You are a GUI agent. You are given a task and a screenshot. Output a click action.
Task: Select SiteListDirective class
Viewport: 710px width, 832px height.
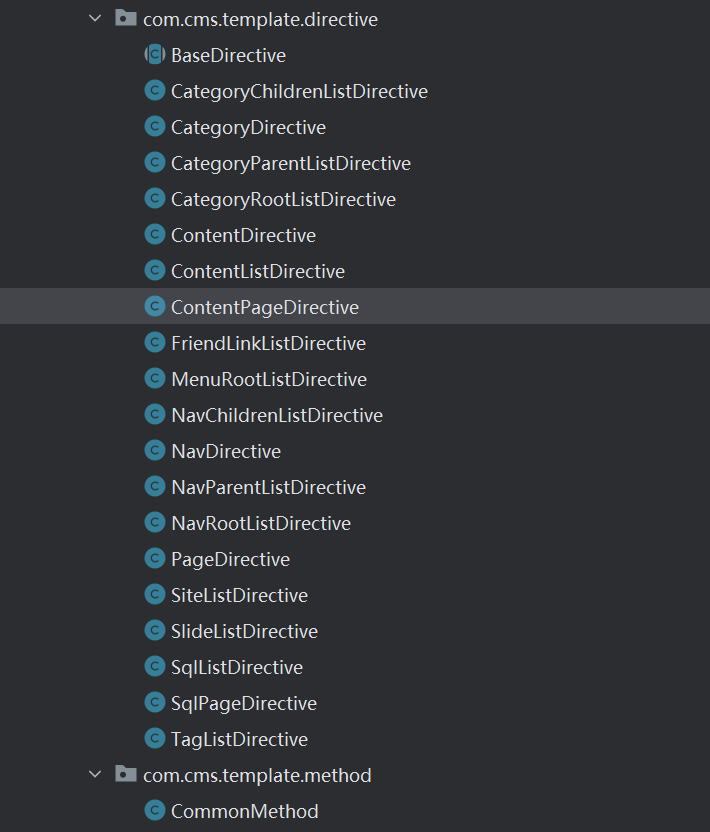point(239,595)
